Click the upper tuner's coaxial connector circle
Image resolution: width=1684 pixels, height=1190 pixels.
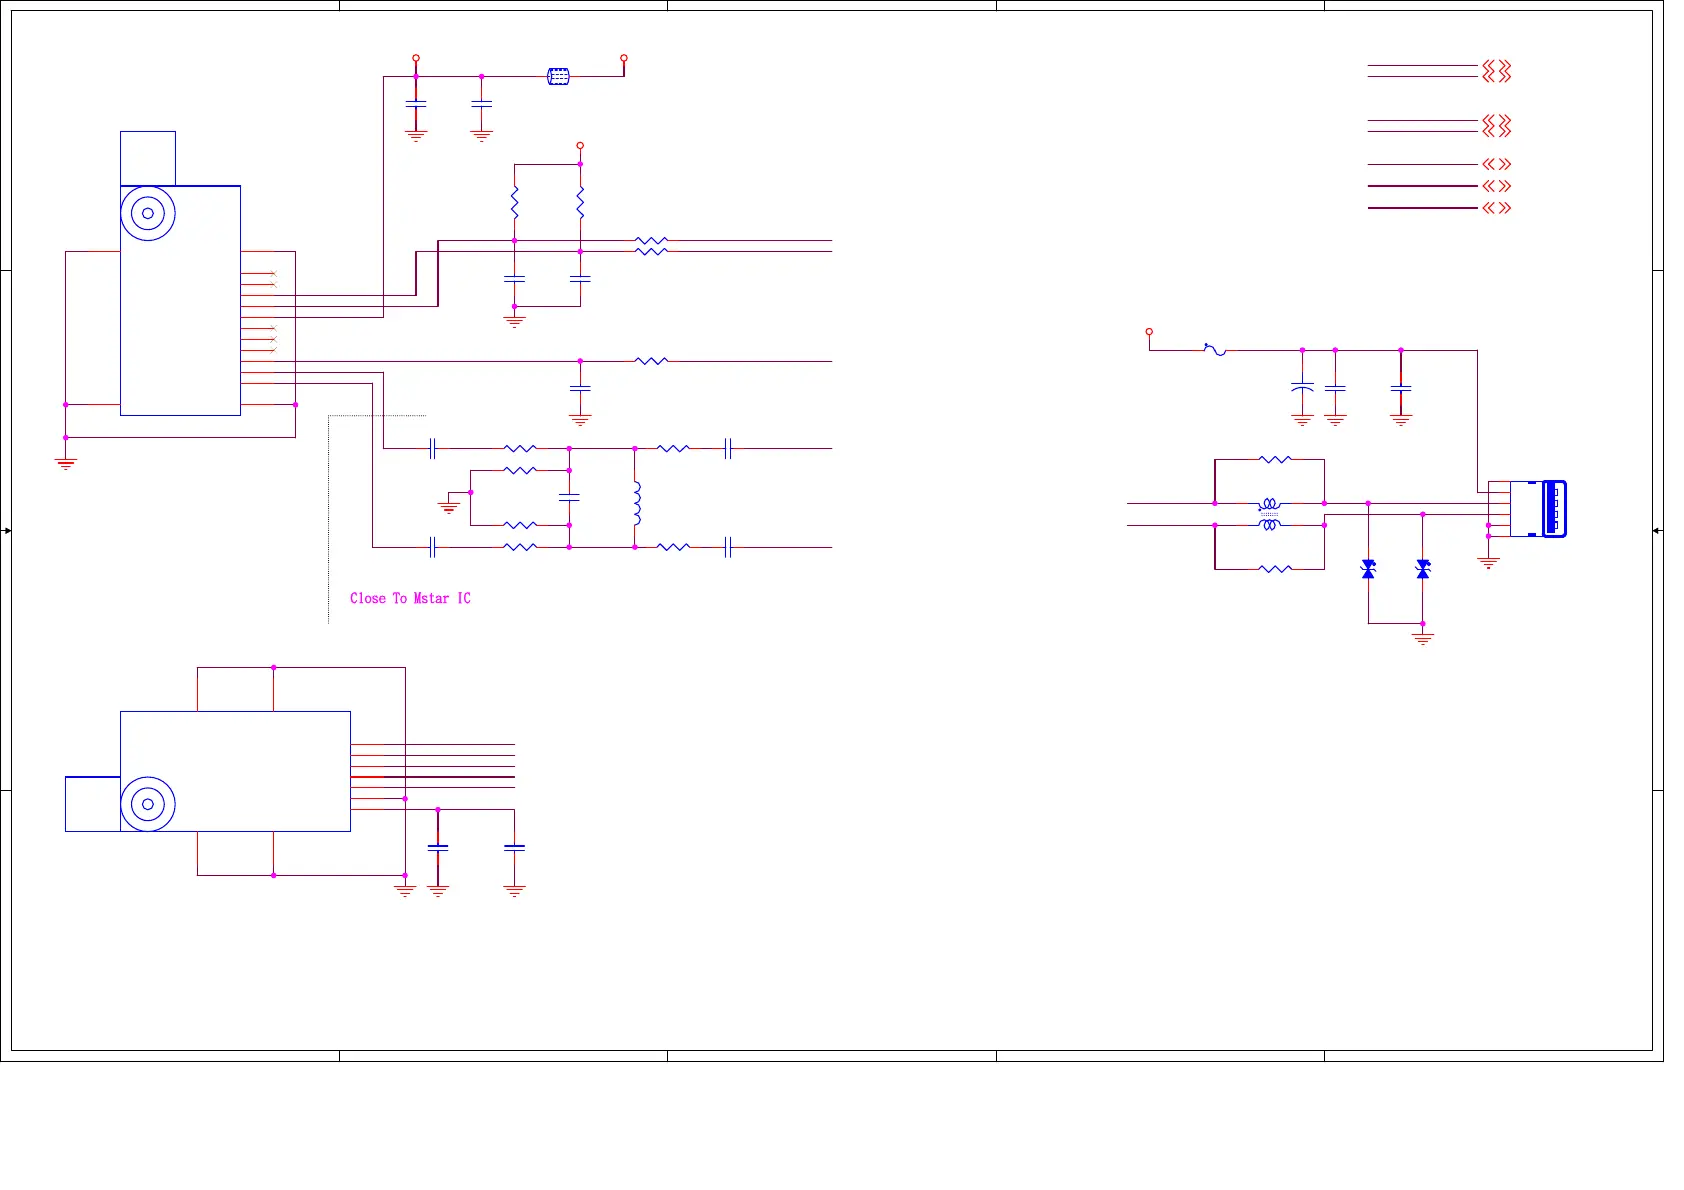point(148,213)
